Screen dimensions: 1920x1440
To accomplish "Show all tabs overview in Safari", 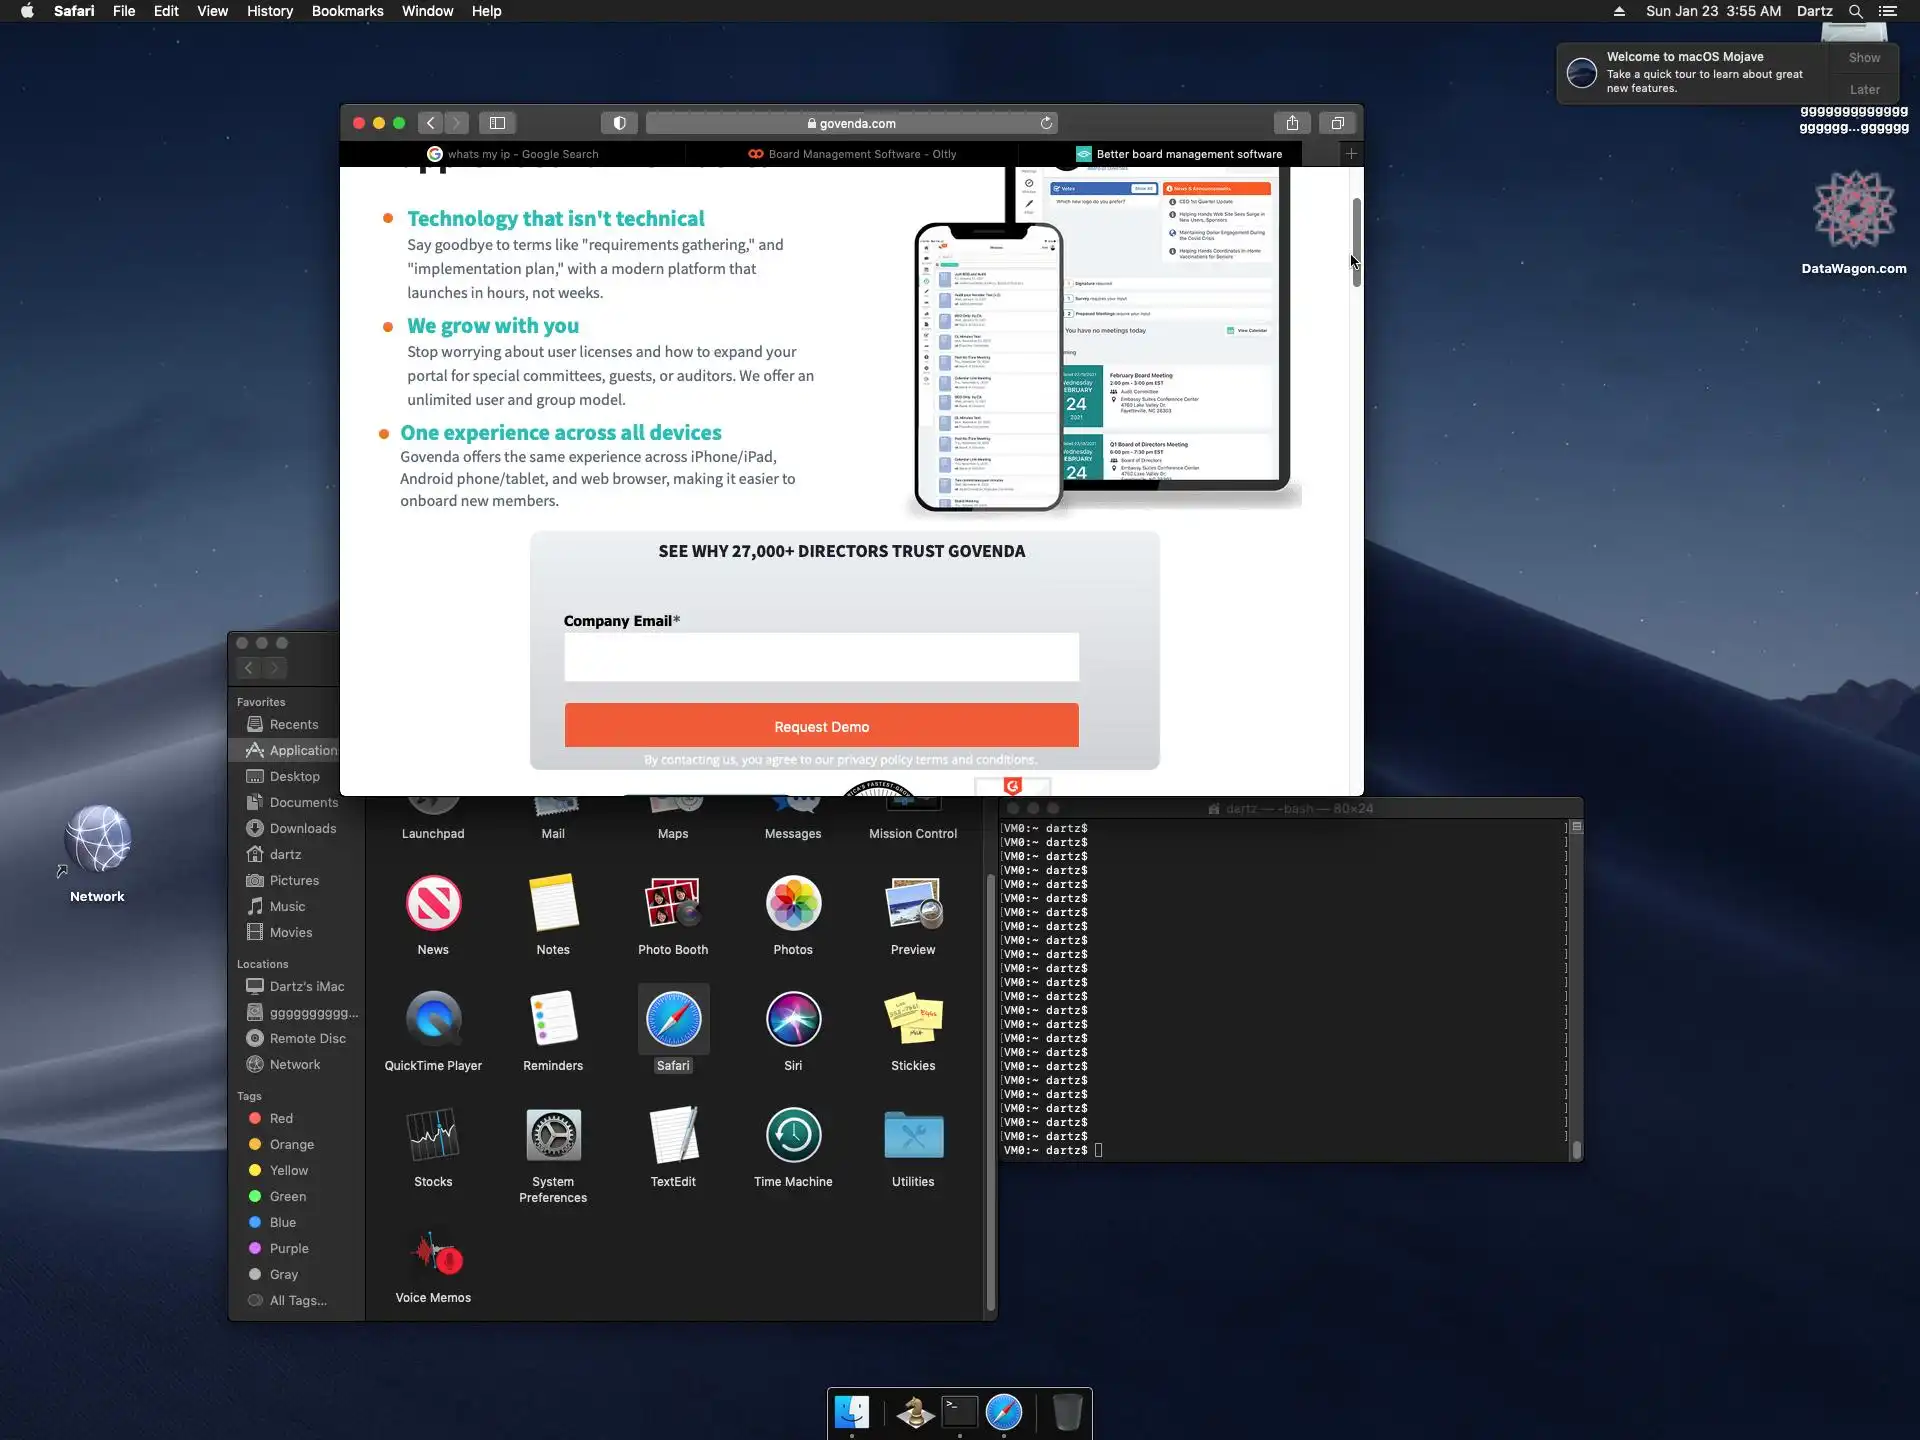I will coord(1337,123).
